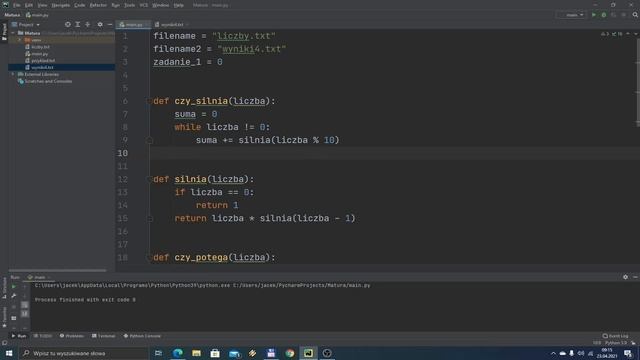Collapse all in Project panel toolbar
The image size is (640, 360).
(x=87, y=24)
